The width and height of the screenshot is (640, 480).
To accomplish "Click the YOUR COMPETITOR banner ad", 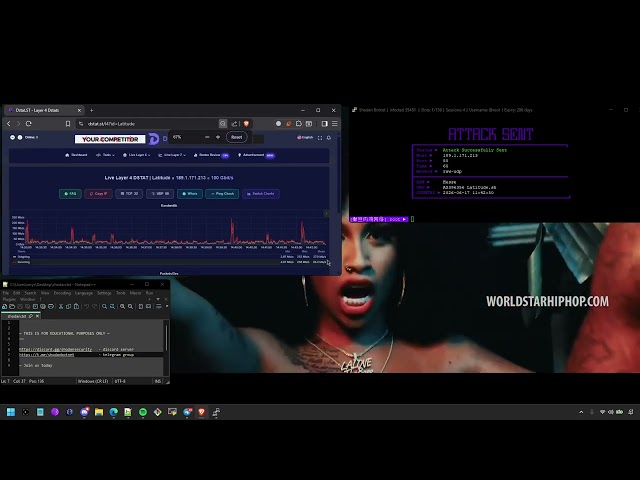I will point(110,139).
